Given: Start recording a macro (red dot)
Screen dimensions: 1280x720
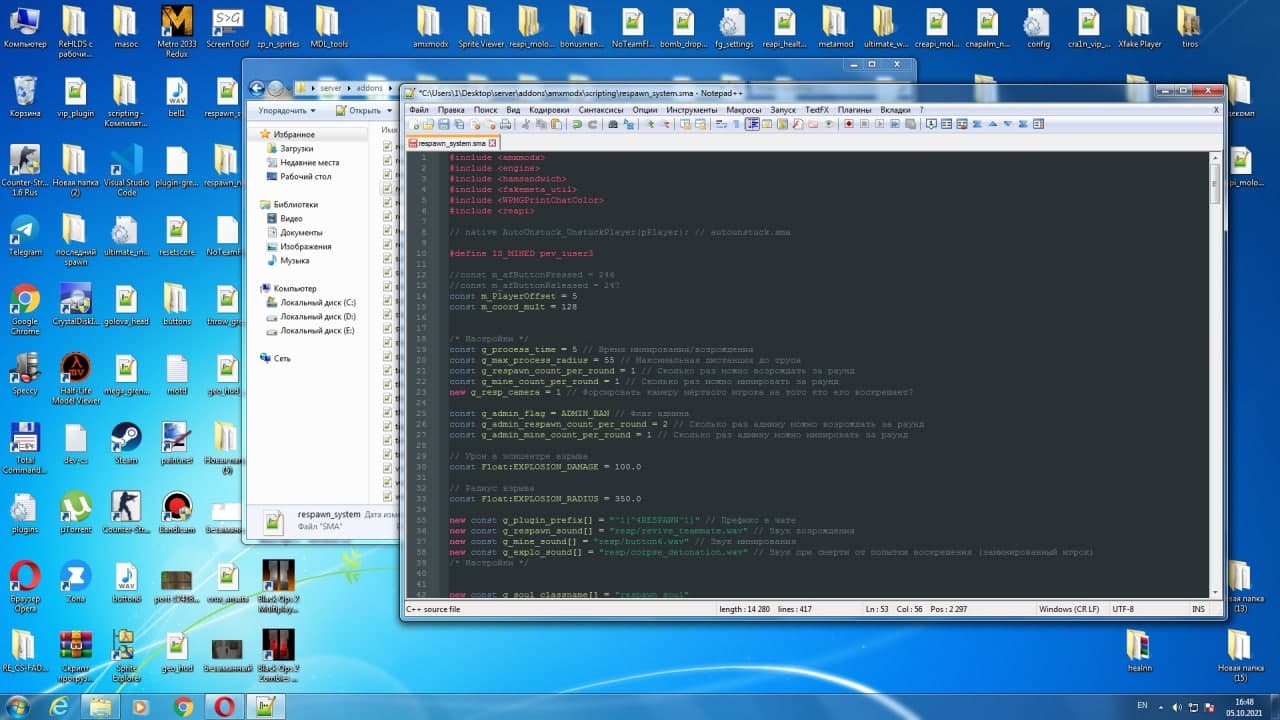Looking at the screenshot, I should tap(848, 124).
